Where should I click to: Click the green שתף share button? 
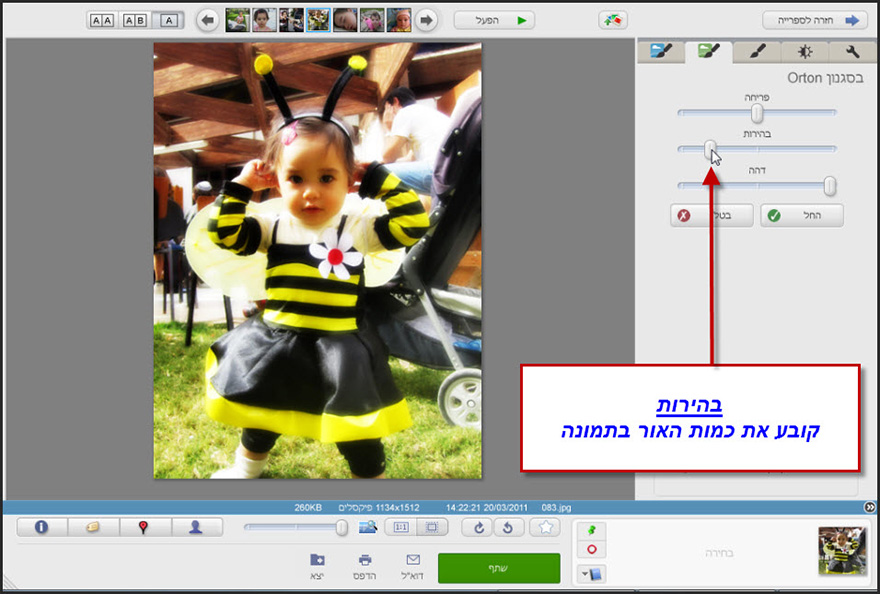[499, 568]
